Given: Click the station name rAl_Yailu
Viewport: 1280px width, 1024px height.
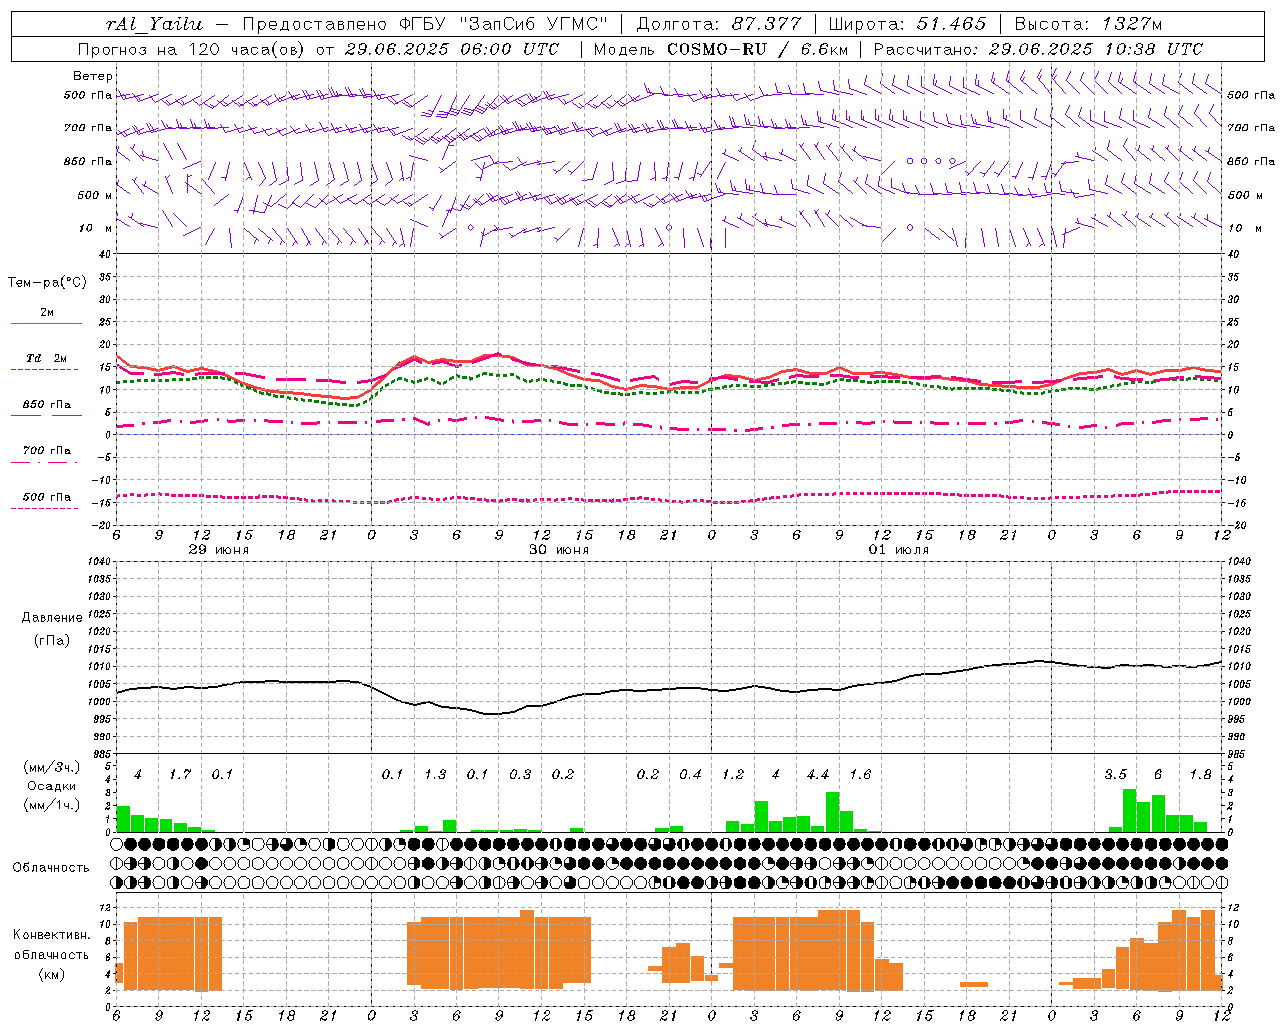Looking at the screenshot, I should (x=154, y=24).
